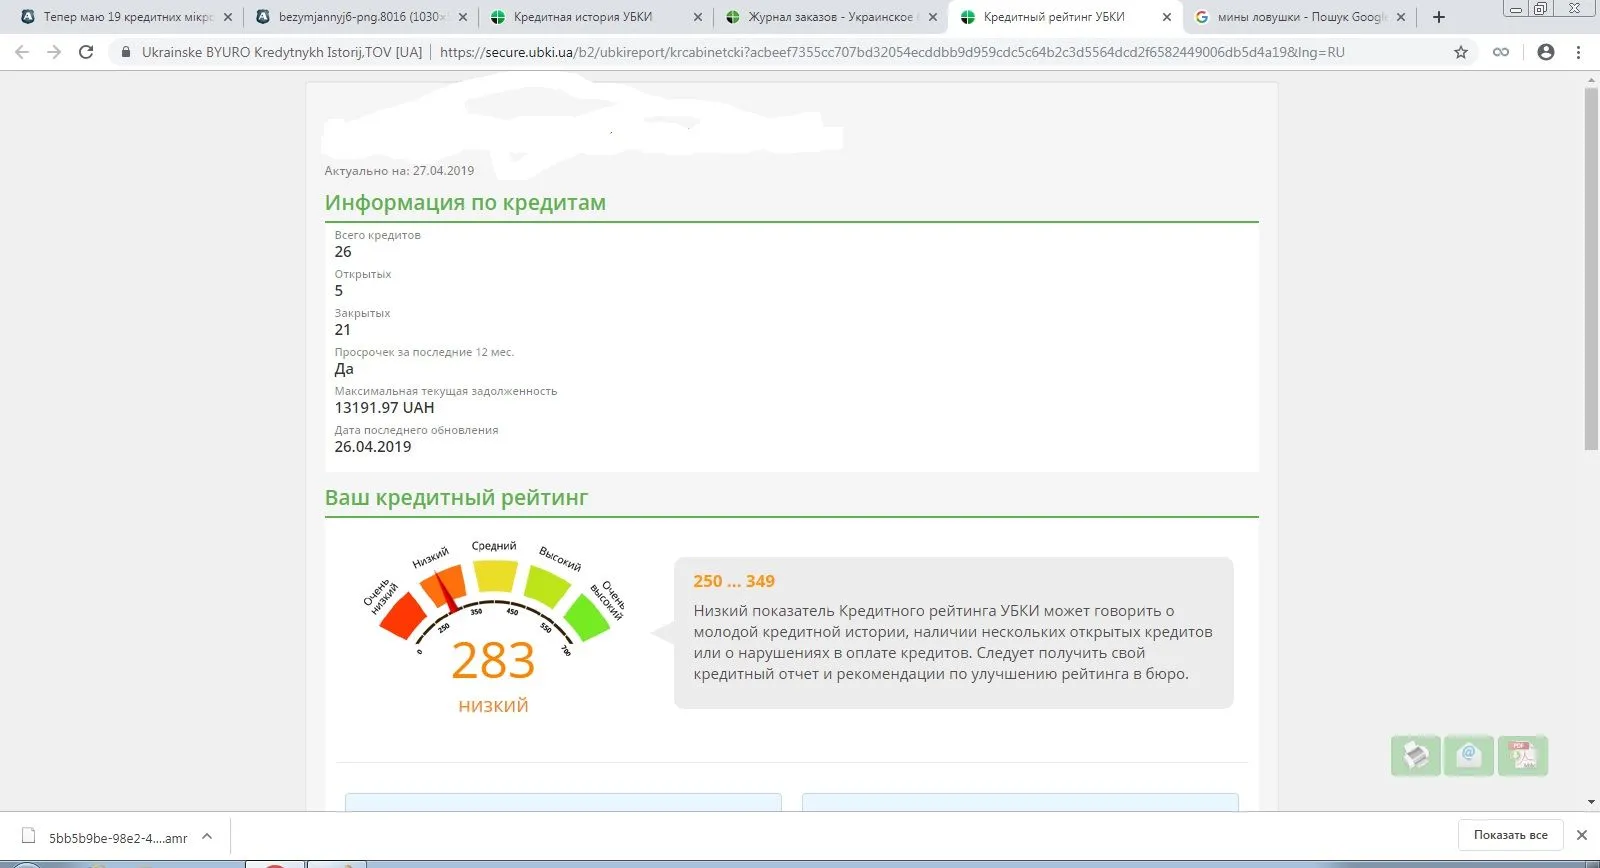Reload the current page
The width and height of the screenshot is (1600, 868).
[86, 52]
